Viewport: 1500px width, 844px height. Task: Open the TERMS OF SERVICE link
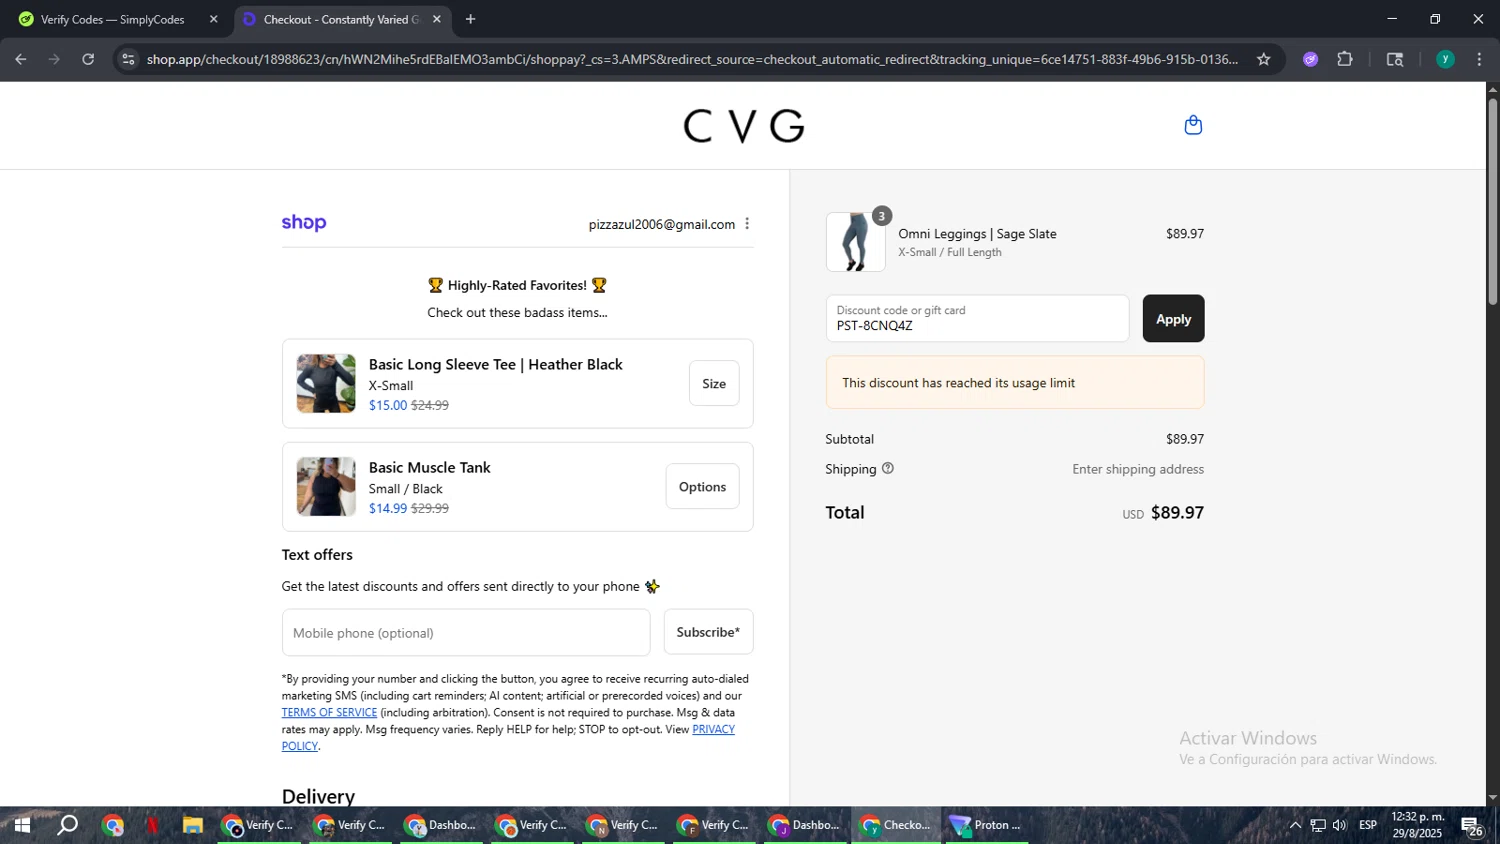point(329,712)
